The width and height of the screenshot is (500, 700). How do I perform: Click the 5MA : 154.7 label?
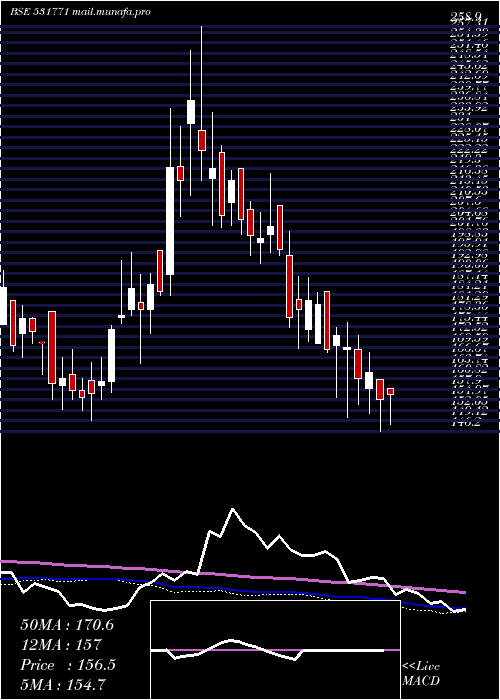[64, 684]
